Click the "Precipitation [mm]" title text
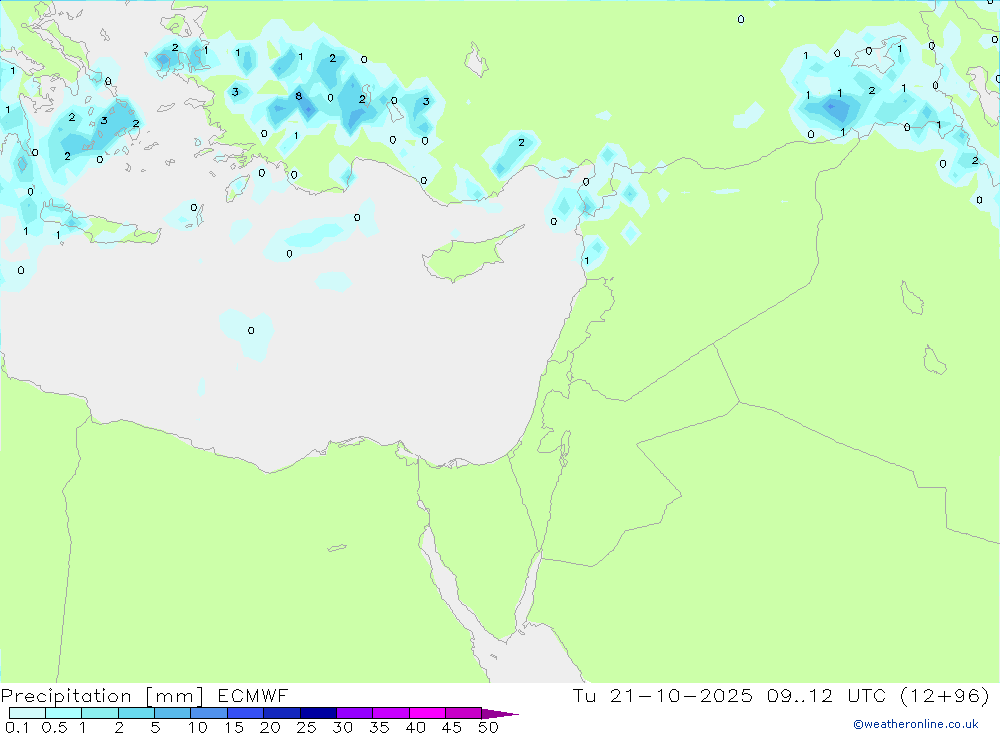The width and height of the screenshot is (1000, 733). pos(102,695)
